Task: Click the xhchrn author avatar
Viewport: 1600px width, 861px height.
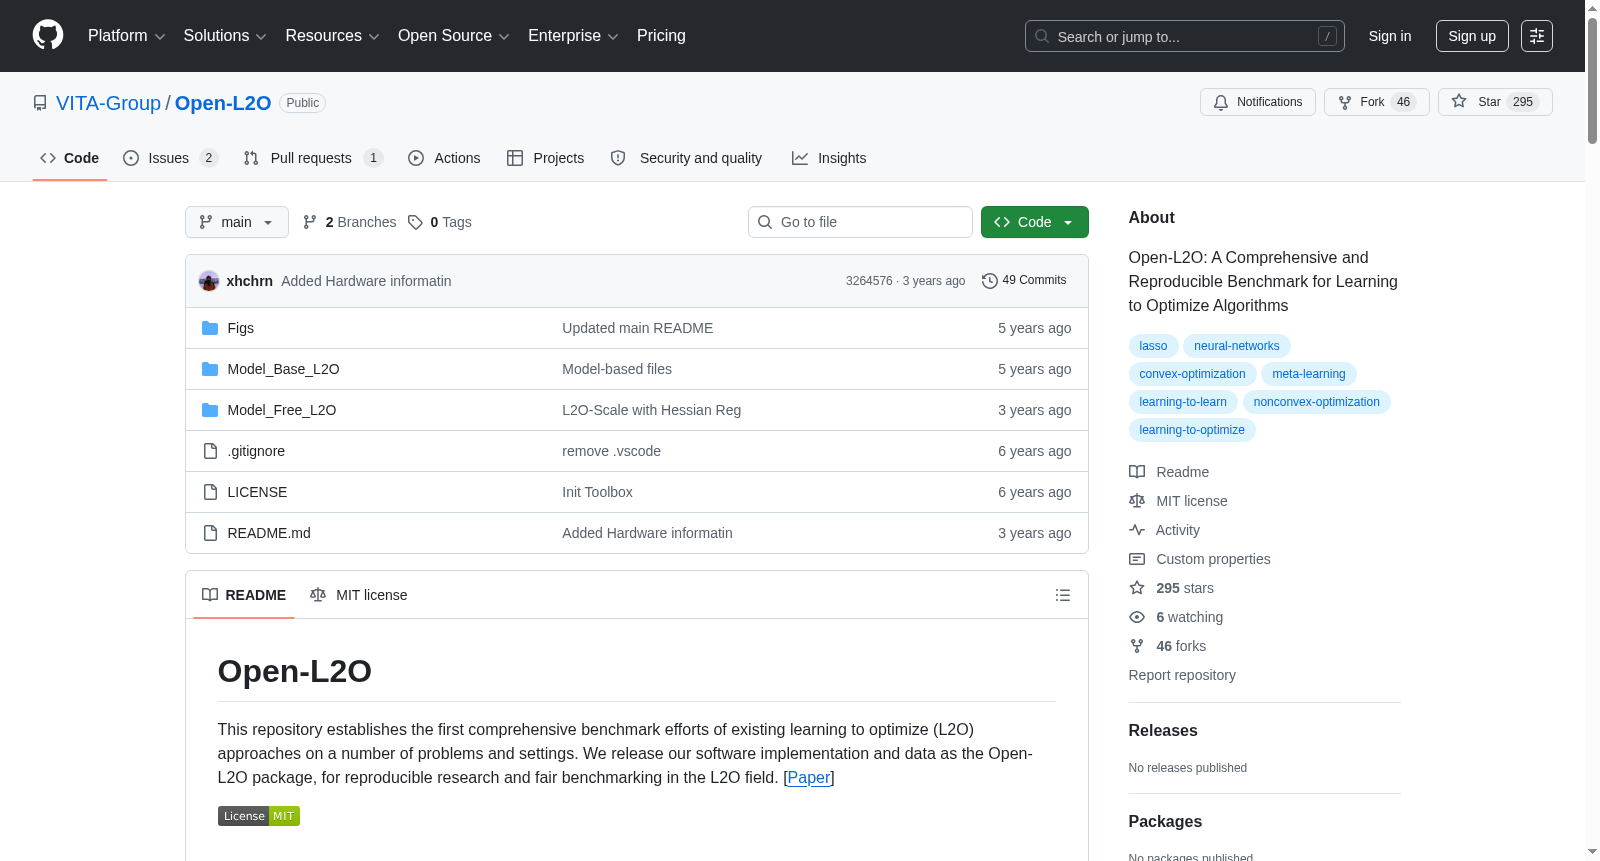Action: click(209, 281)
